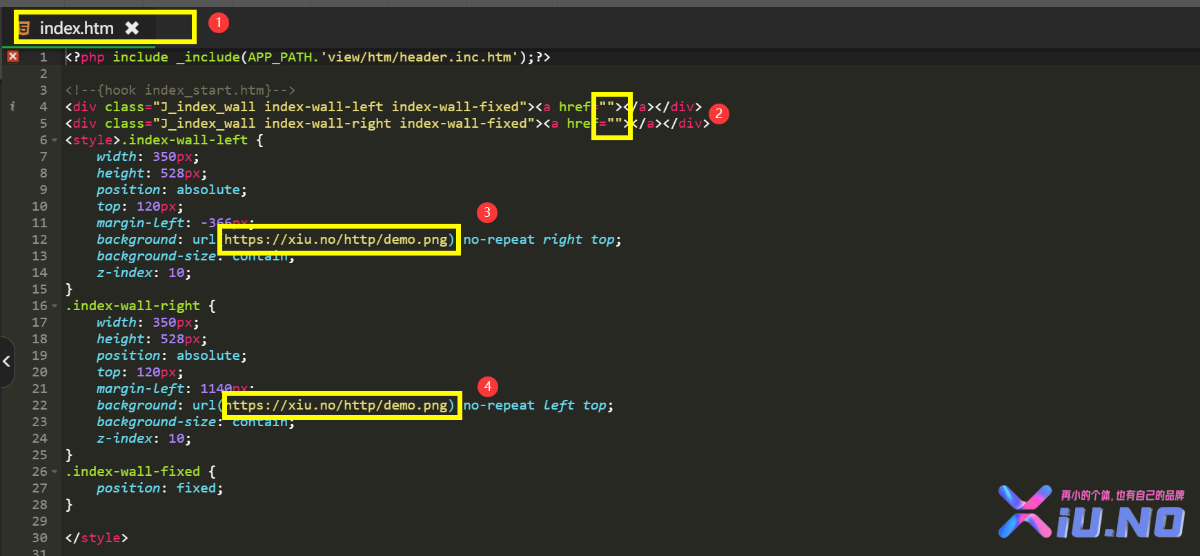The width and height of the screenshot is (1200, 556).
Task: Click the 'hook index_start.htm' comment
Action: click(x=180, y=90)
